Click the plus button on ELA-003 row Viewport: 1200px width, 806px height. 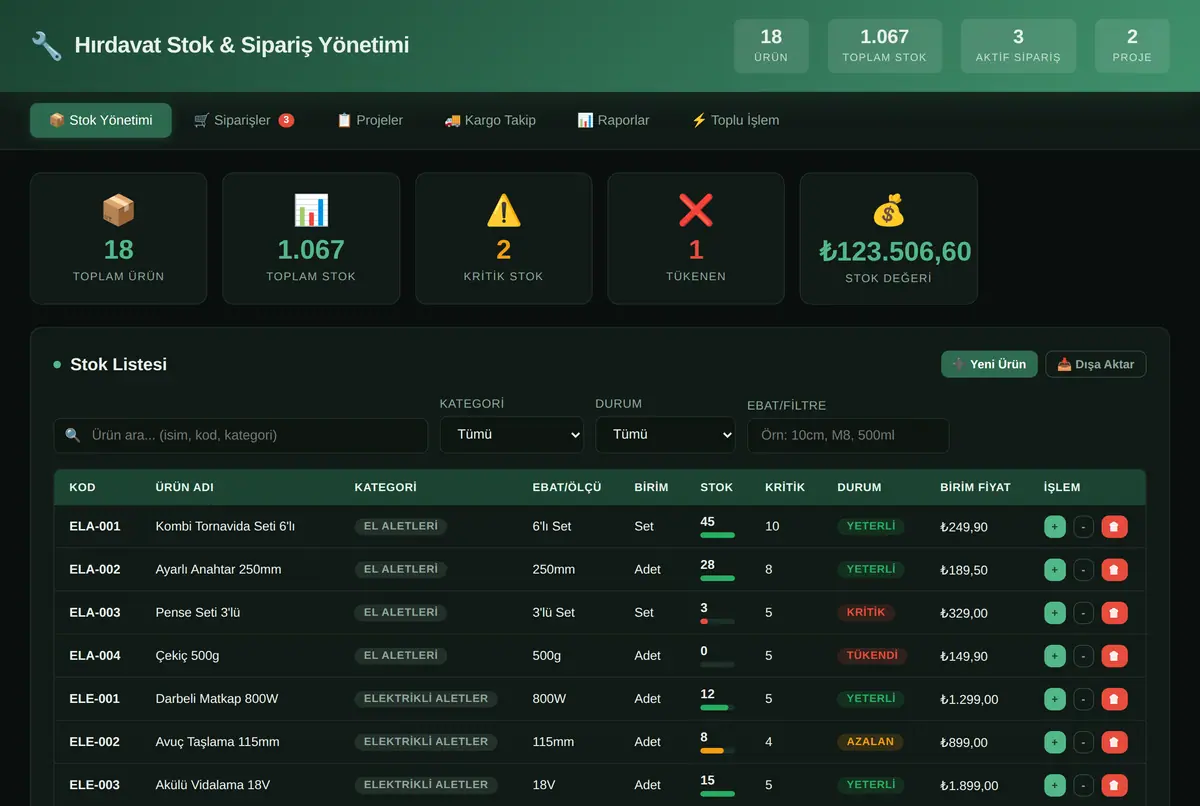pyautogui.click(x=1055, y=613)
